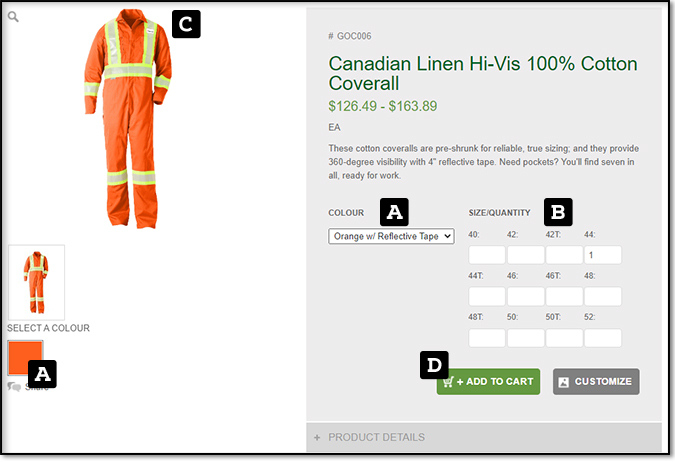Image resolution: width=675 pixels, height=462 pixels.
Task: Click the size 42T quantity field
Action: coord(564,255)
